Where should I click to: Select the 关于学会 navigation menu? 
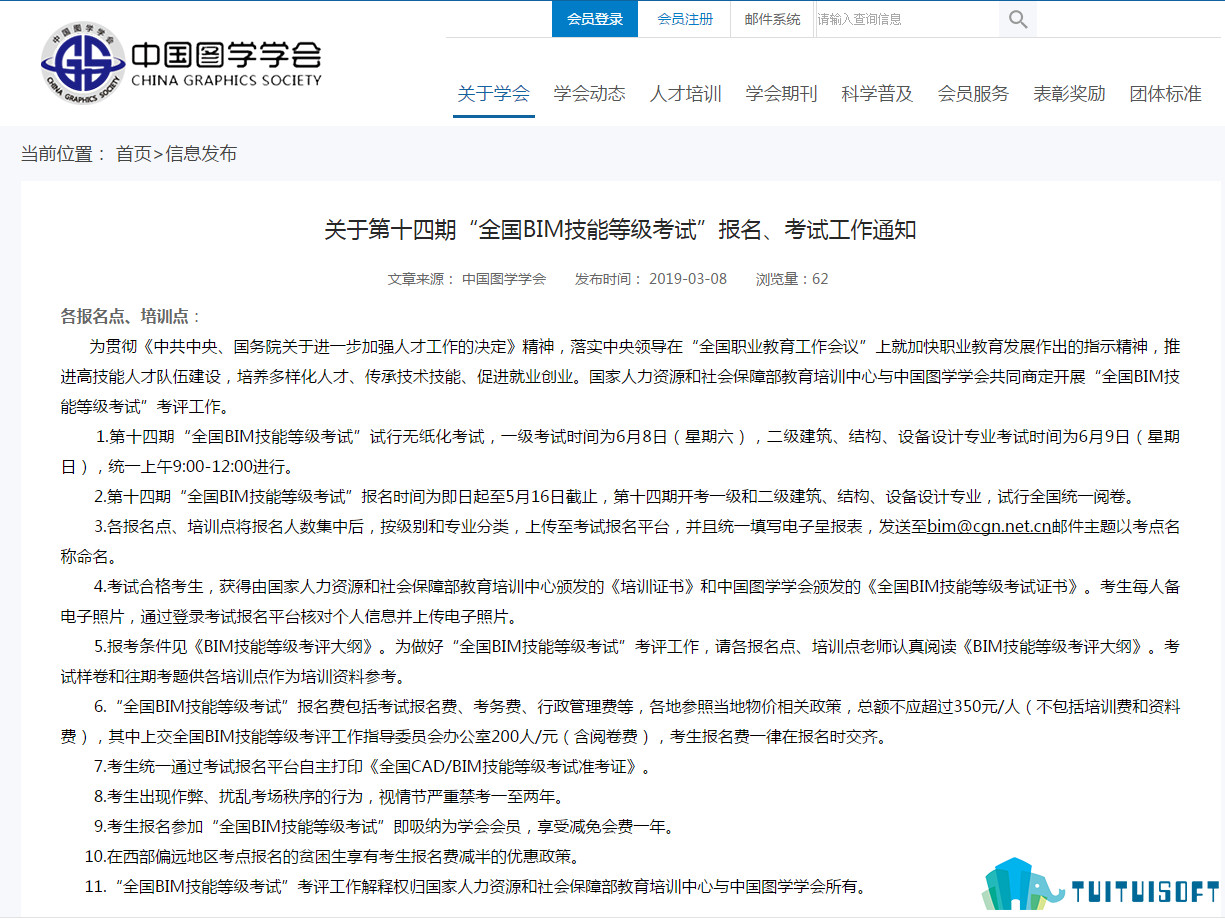pos(493,94)
